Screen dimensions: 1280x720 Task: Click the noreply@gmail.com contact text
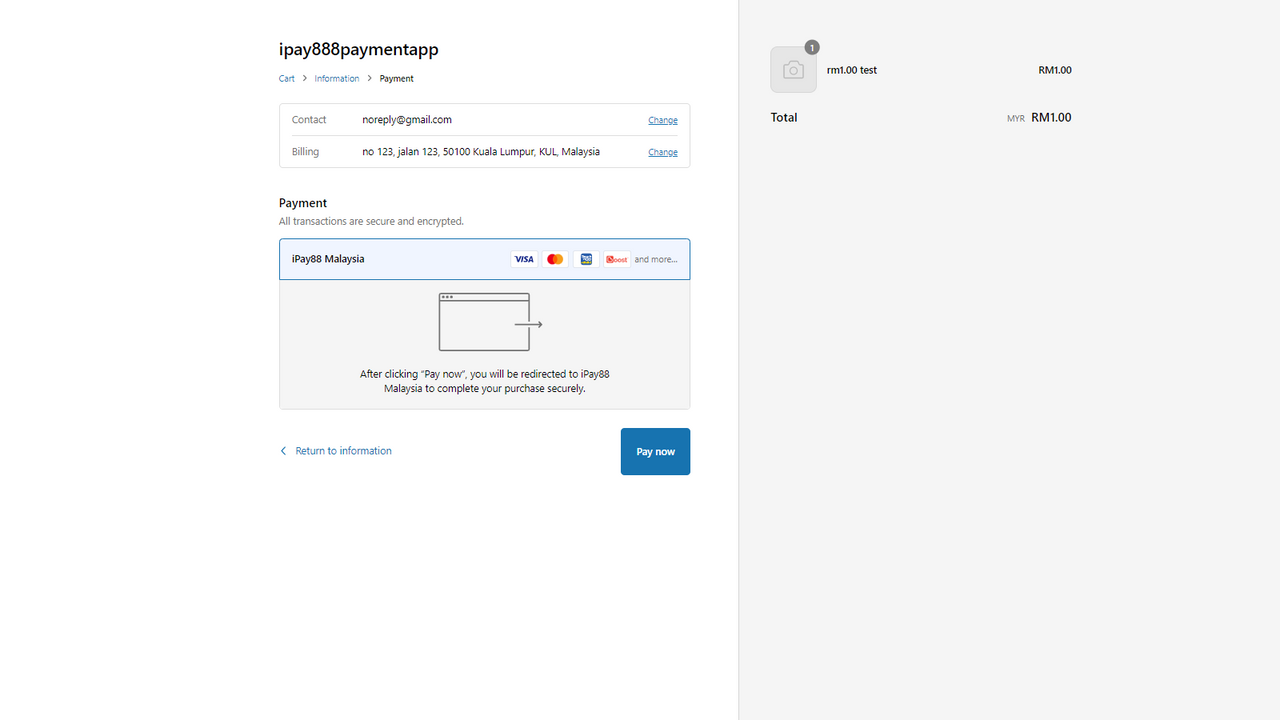[x=407, y=120]
